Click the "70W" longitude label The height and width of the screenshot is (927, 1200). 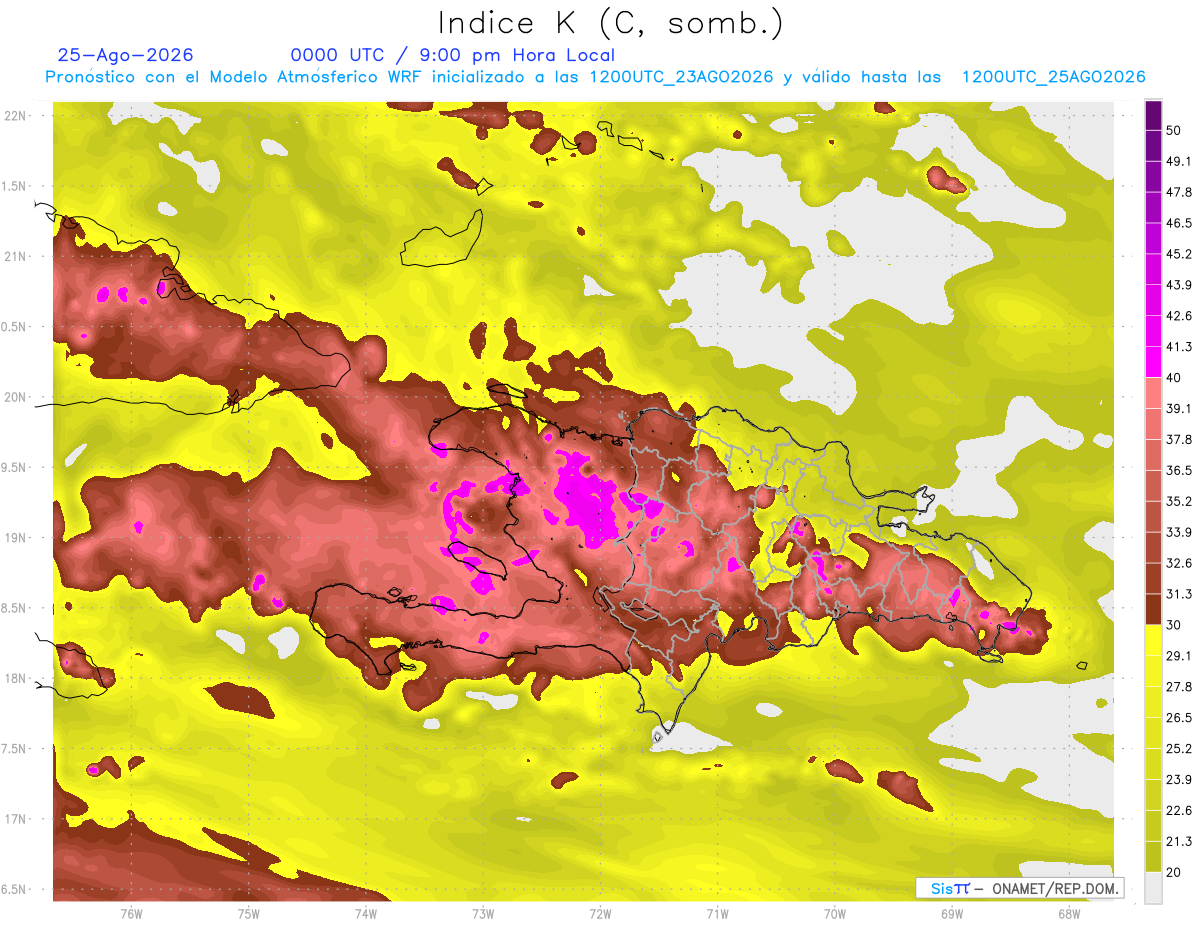click(835, 914)
